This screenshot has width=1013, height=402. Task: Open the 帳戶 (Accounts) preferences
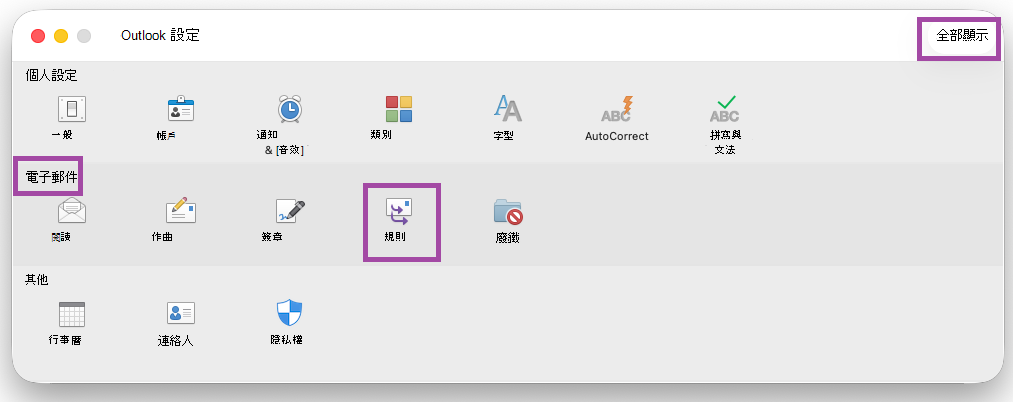[x=181, y=109]
